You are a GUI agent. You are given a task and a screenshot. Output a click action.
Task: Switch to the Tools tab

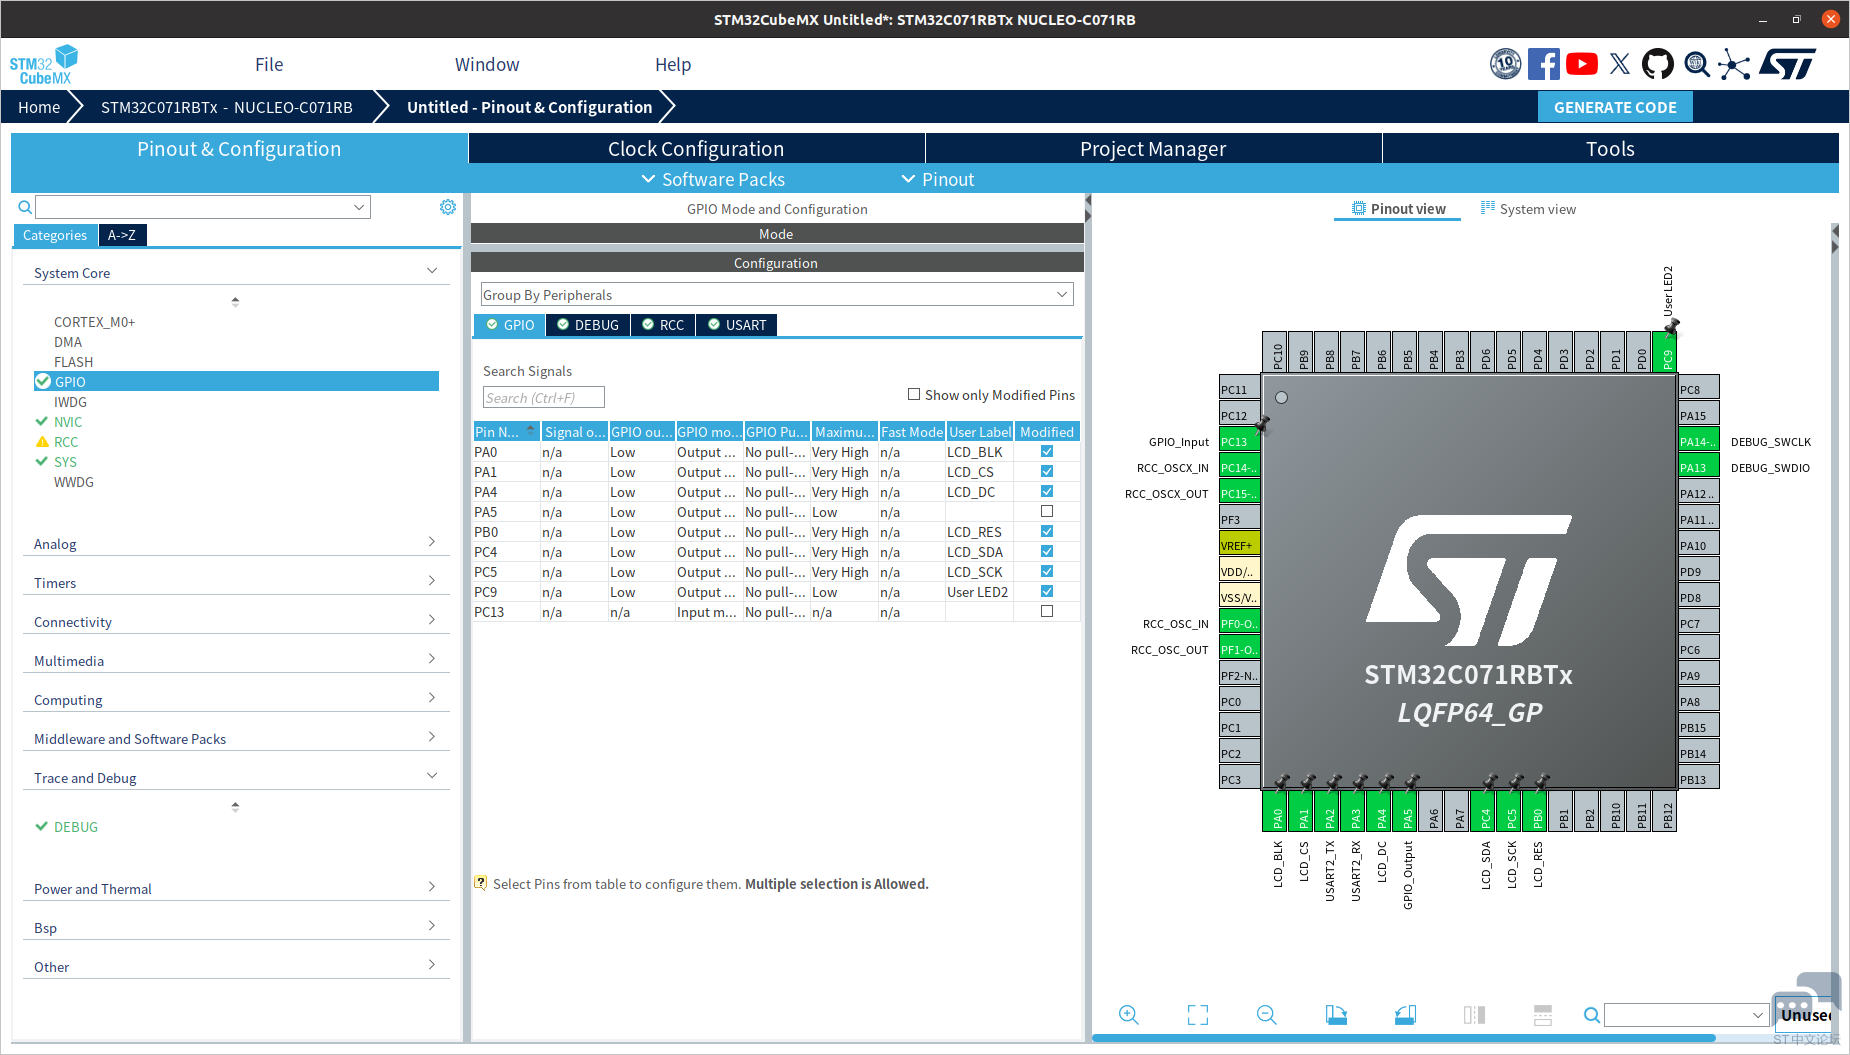click(1610, 148)
